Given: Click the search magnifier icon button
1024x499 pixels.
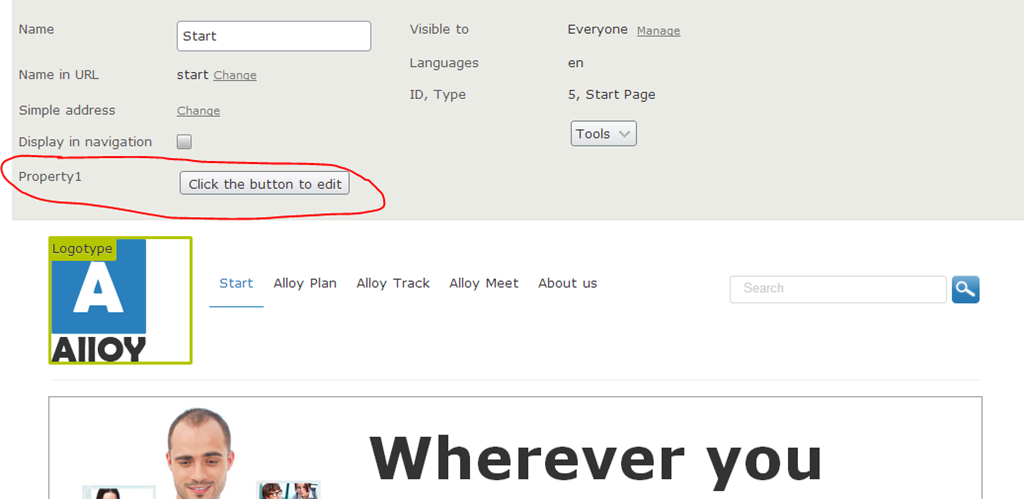Looking at the screenshot, I should tap(965, 289).
